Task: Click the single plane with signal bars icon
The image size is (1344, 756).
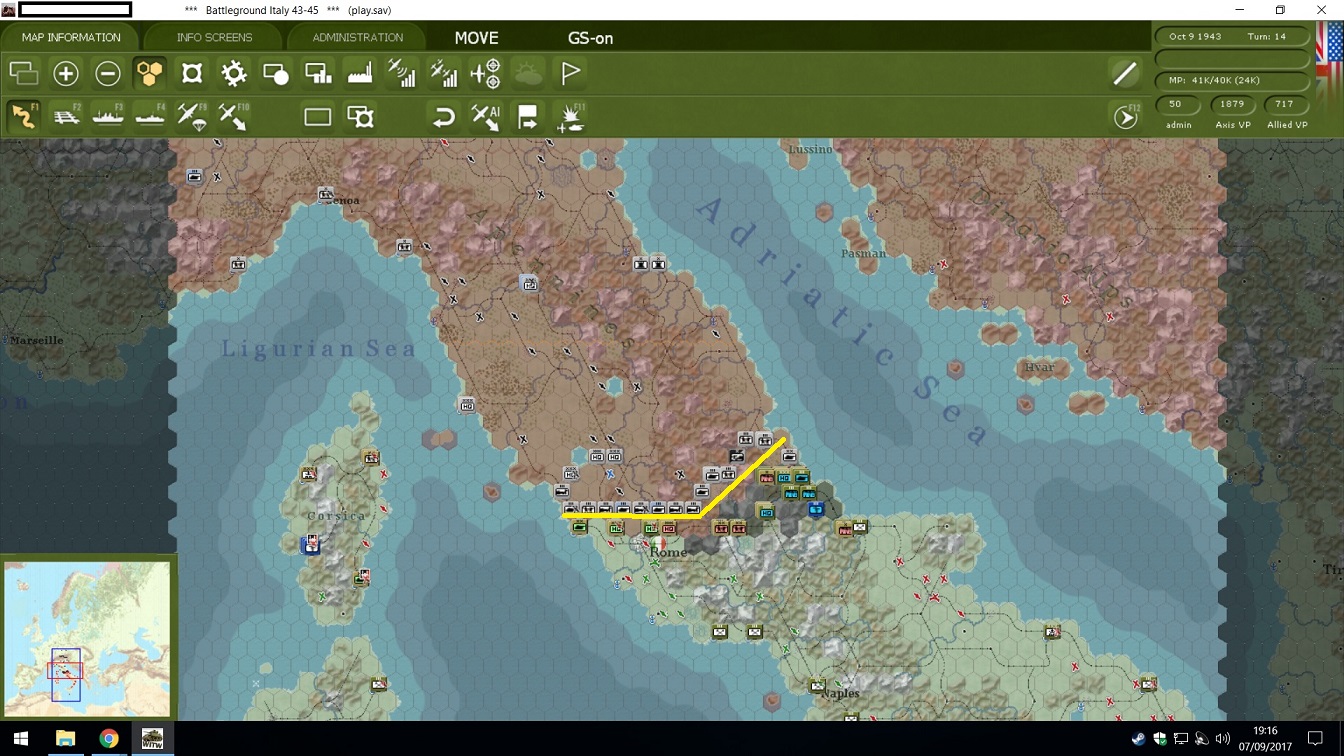Action: tap(402, 73)
